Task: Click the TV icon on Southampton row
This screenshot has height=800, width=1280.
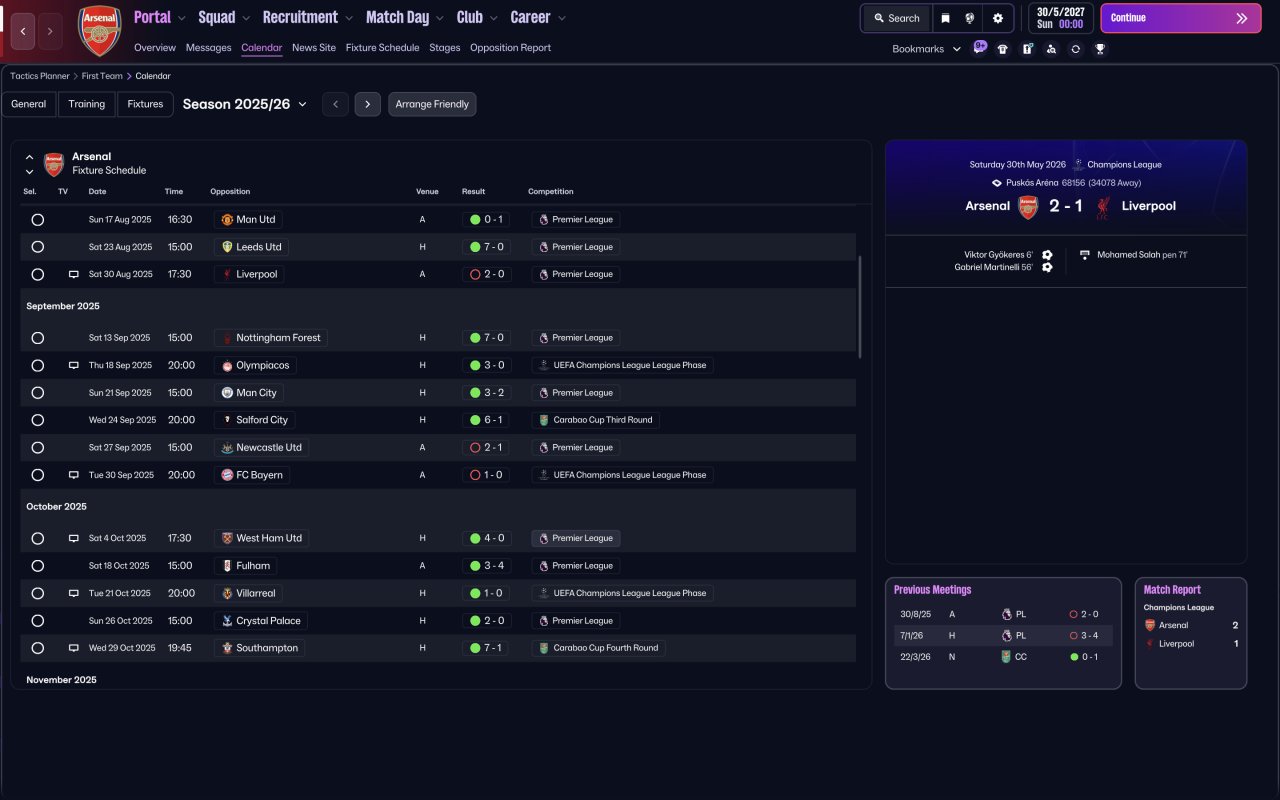Action: pos(73,648)
